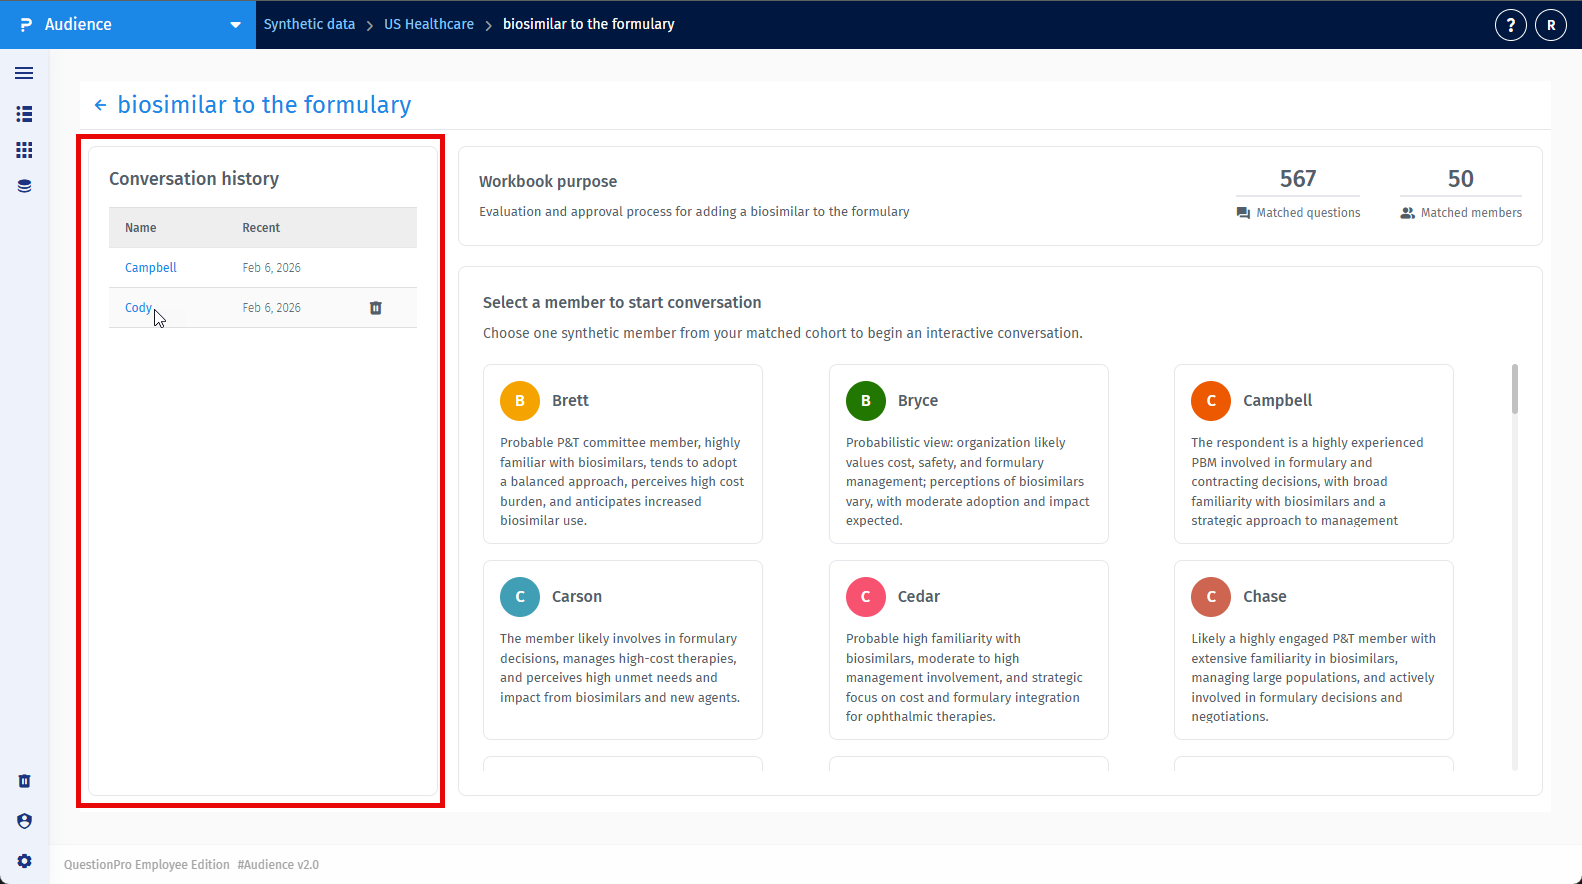Screen dimensions: 1582x884
Task: Open the list view sidebar icon
Action: tap(24, 114)
